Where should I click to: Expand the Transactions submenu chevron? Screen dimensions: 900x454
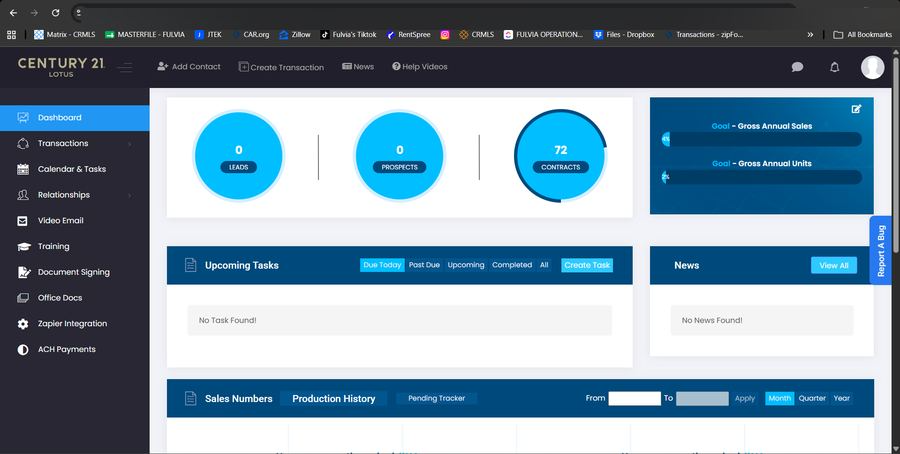129,144
